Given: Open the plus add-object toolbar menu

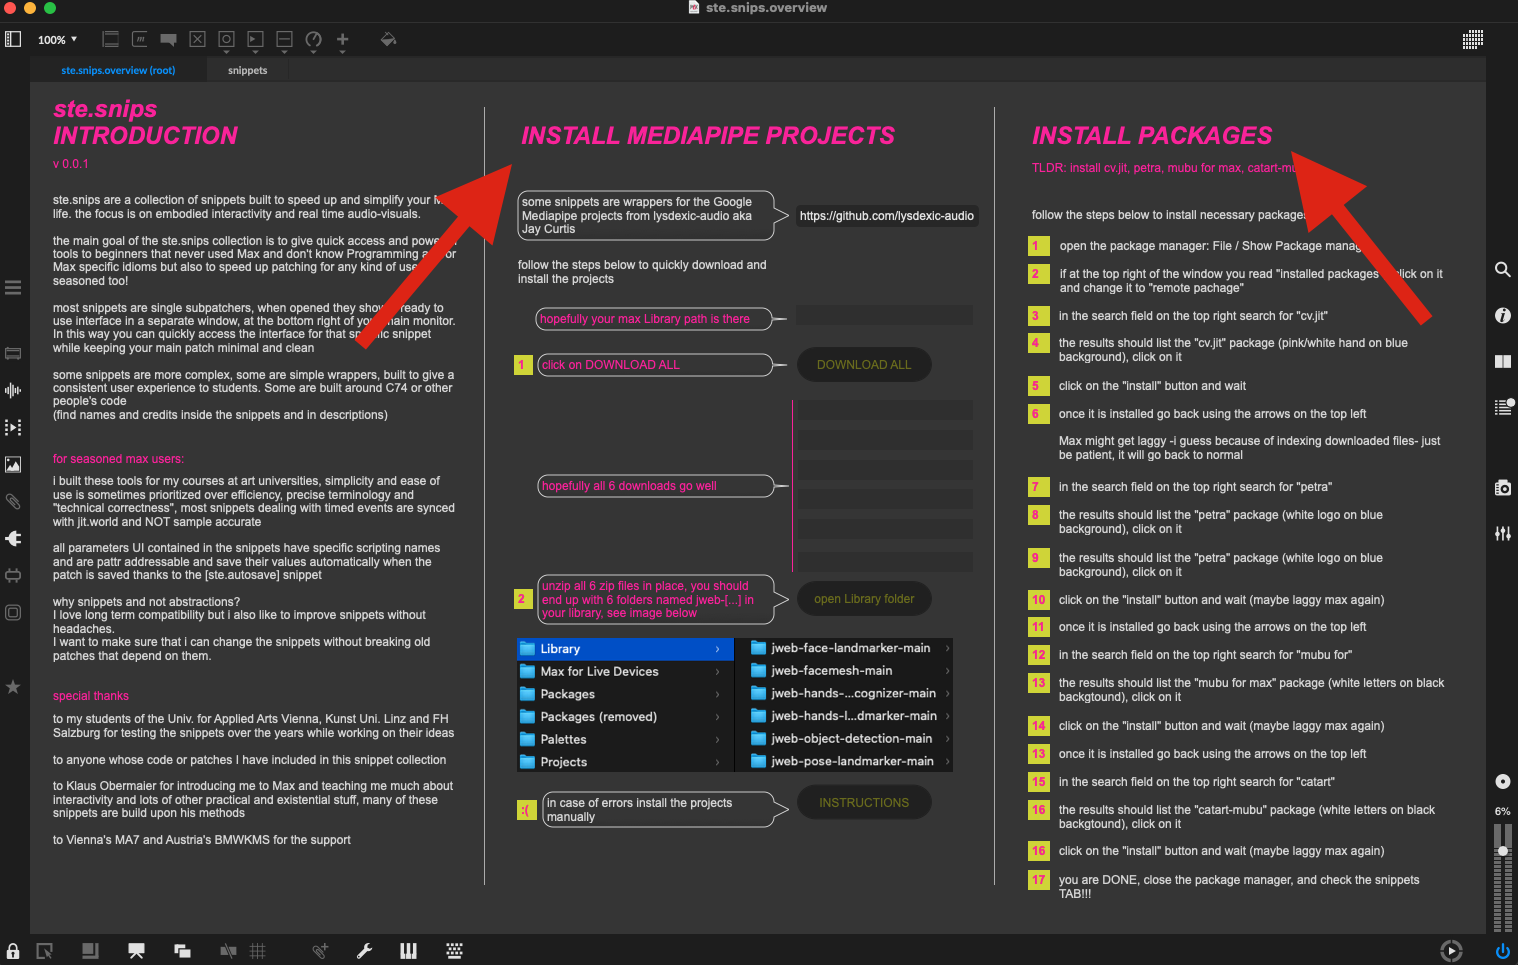Looking at the screenshot, I should coord(342,40).
